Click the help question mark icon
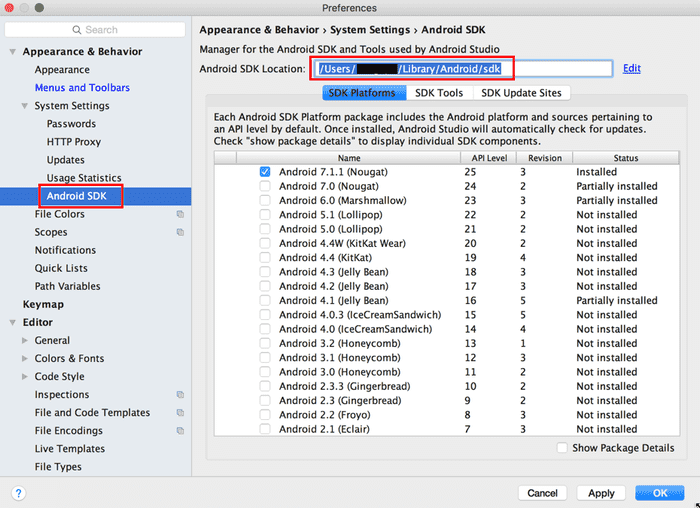Viewport: 700px width, 508px height. [18, 493]
